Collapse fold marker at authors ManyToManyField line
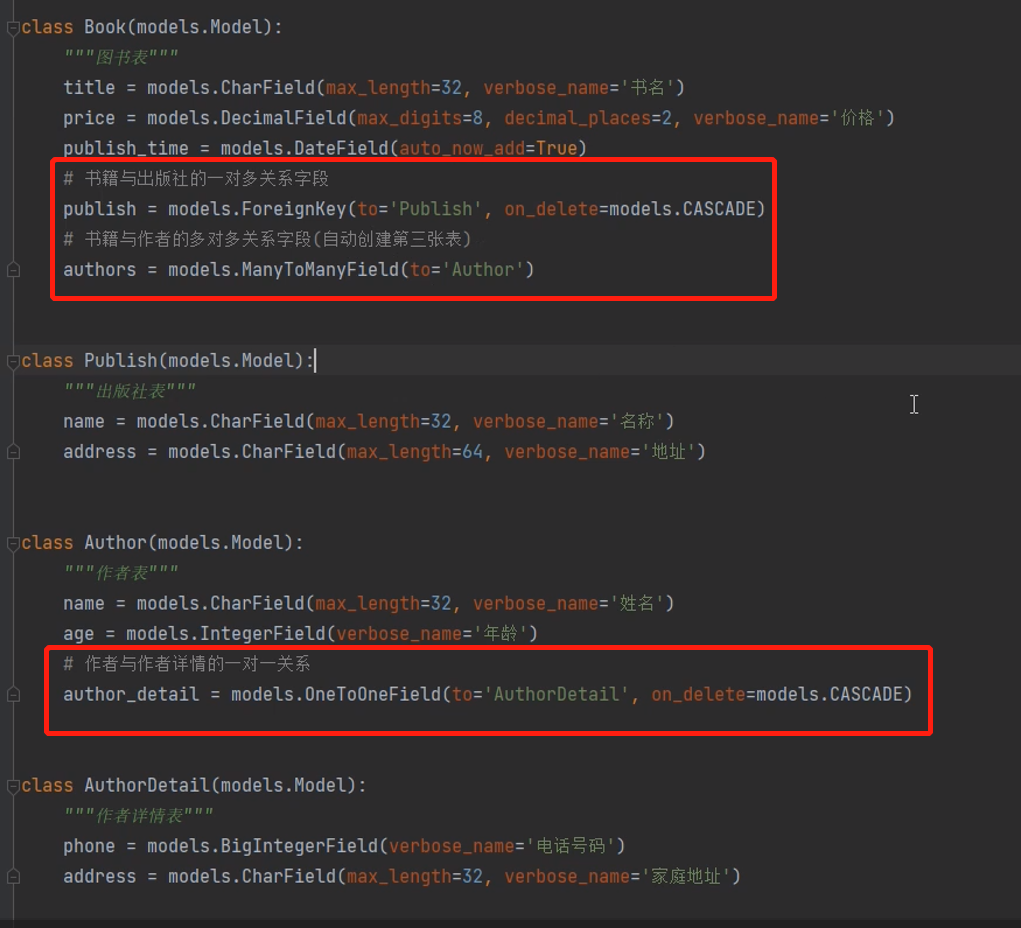This screenshot has width=1021, height=928. point(13,270)
